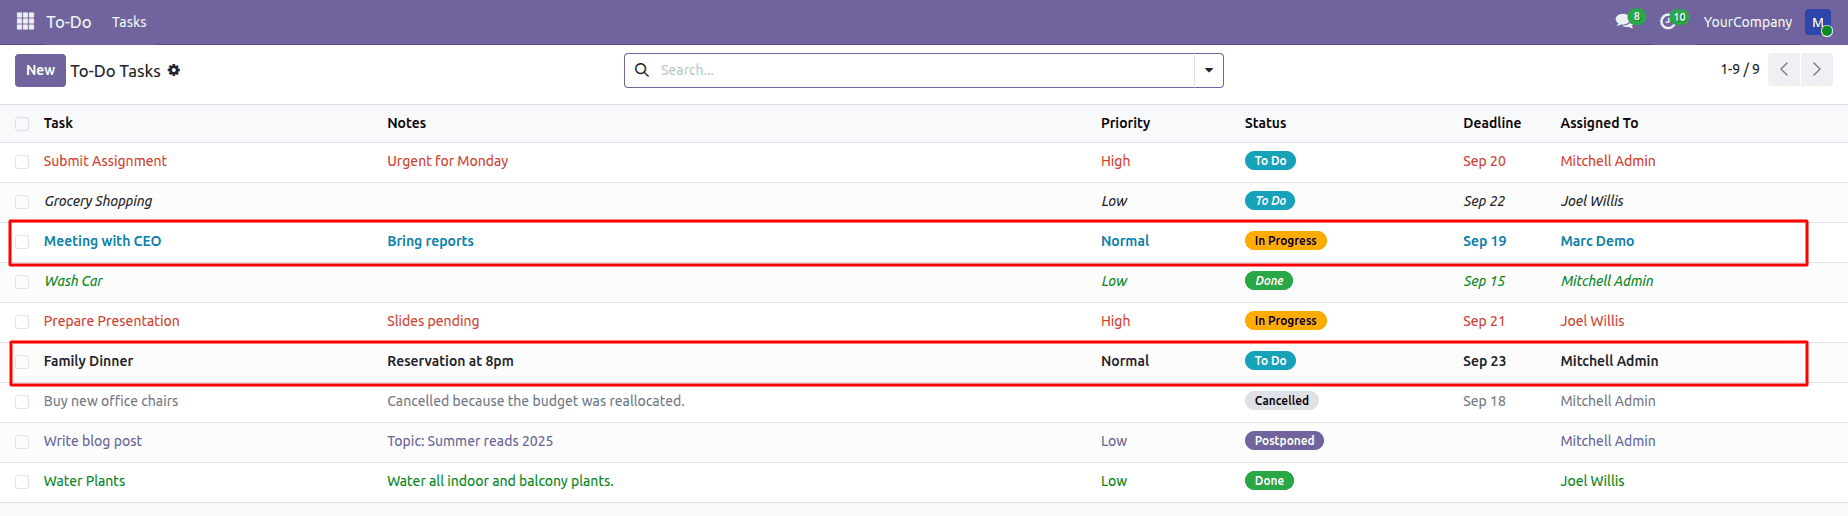Sort by the Priority column header
This screenshot has height=516, width=1848.
click(1125, 123)
